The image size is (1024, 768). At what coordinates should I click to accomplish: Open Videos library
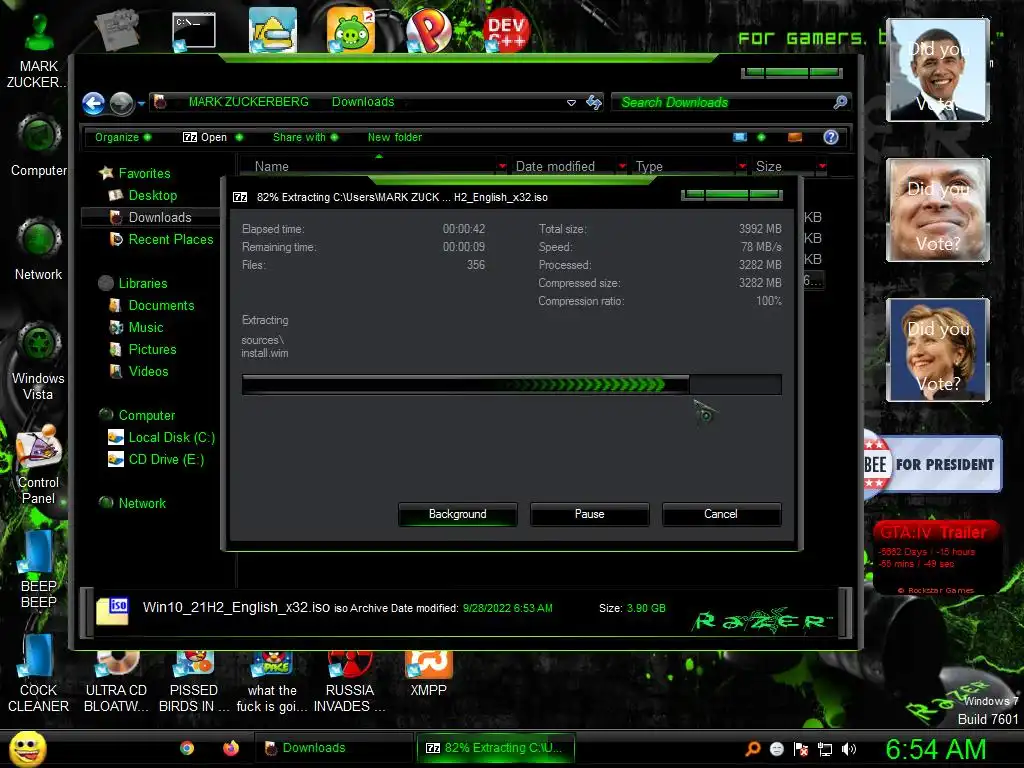(x=148, y=372)
